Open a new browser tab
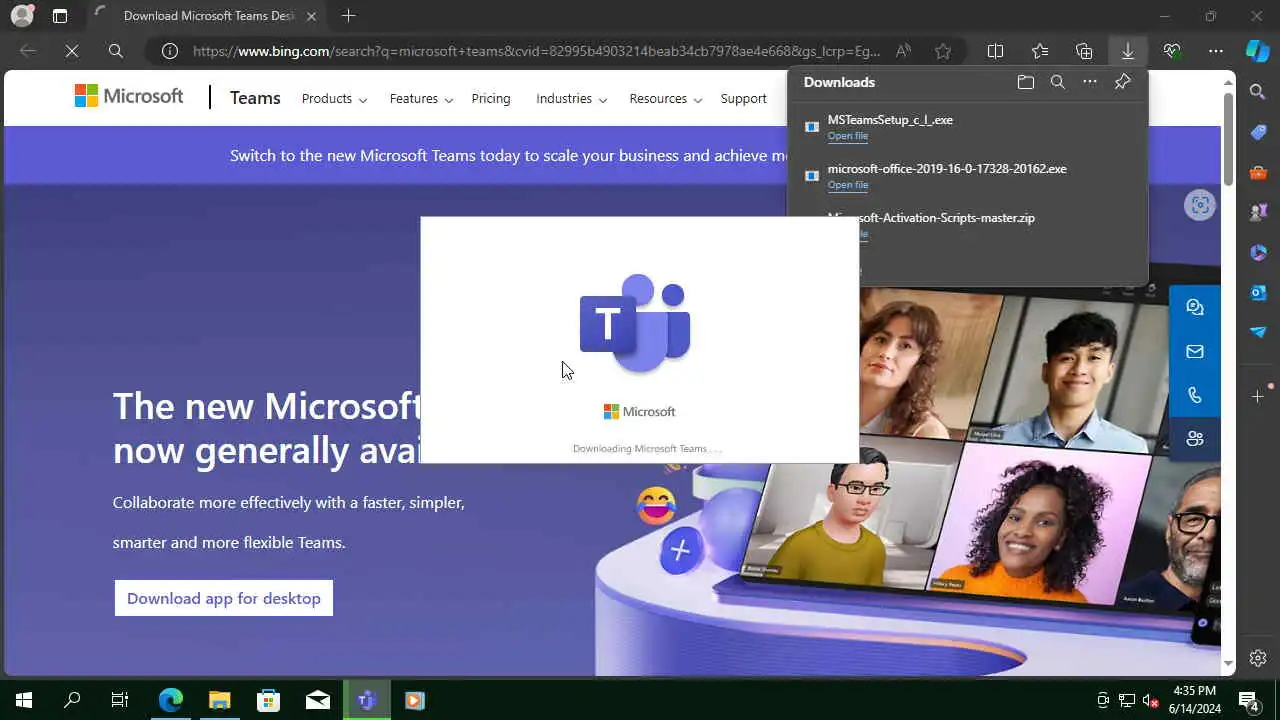This screenshot has height=720, width=1280. 348,16
